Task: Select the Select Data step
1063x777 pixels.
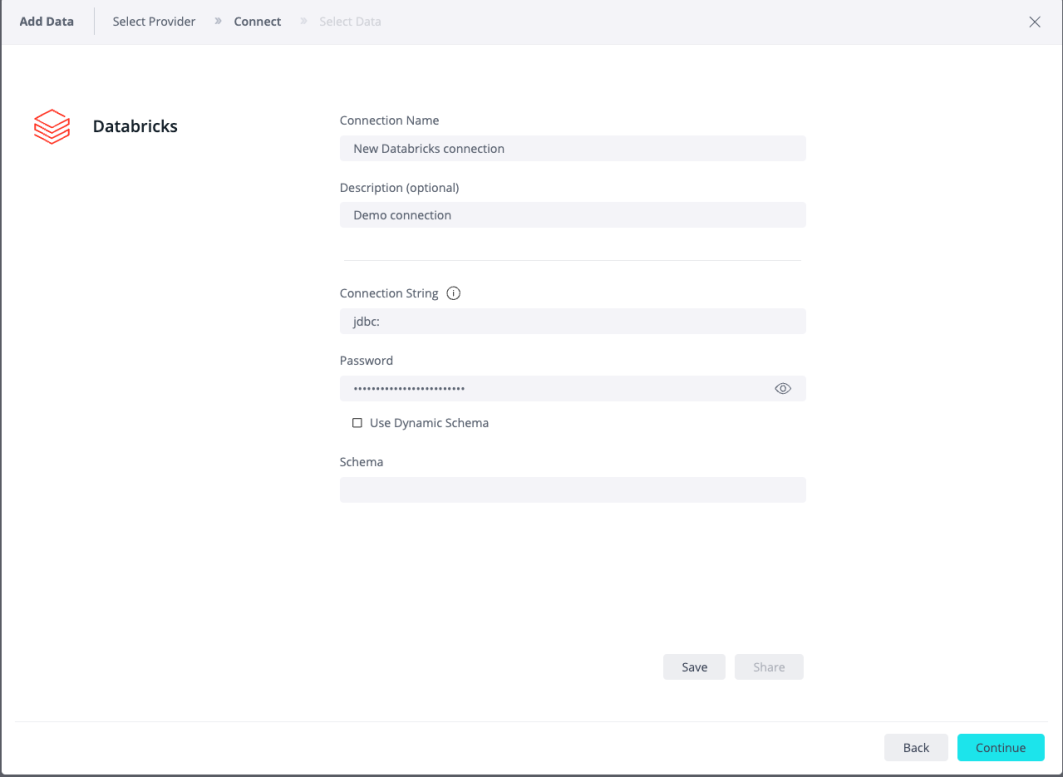Action: (x=350, y=22)
